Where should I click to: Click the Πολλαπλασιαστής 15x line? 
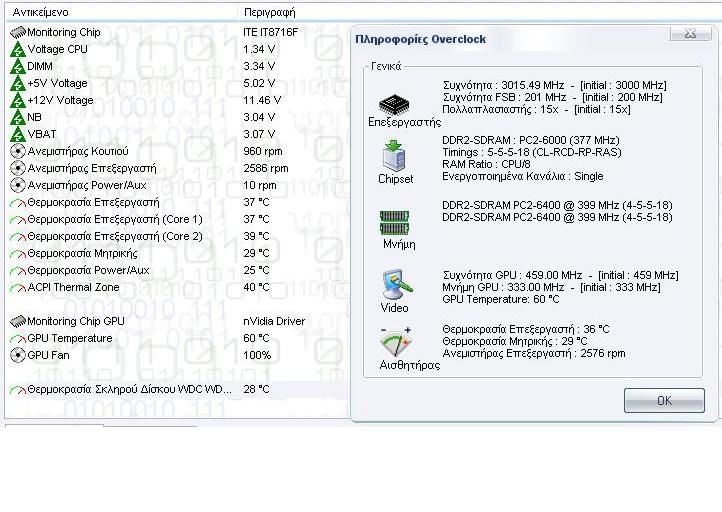coord(536,109)
